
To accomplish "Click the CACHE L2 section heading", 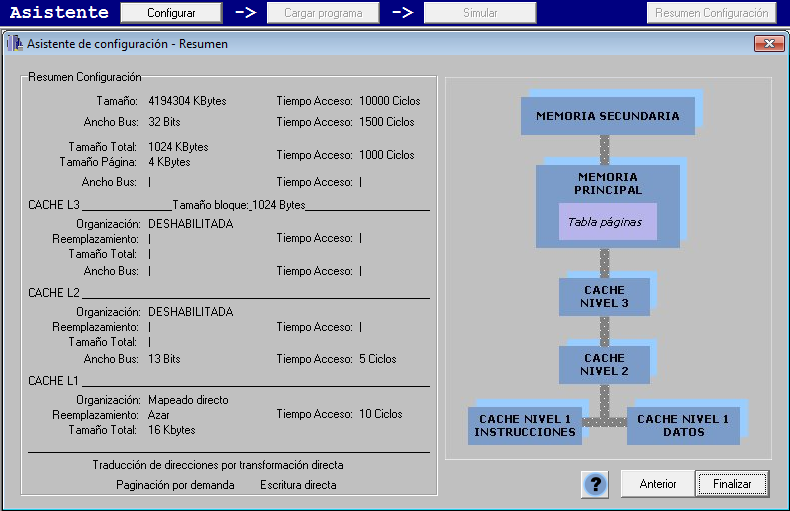I will [54, 293].
